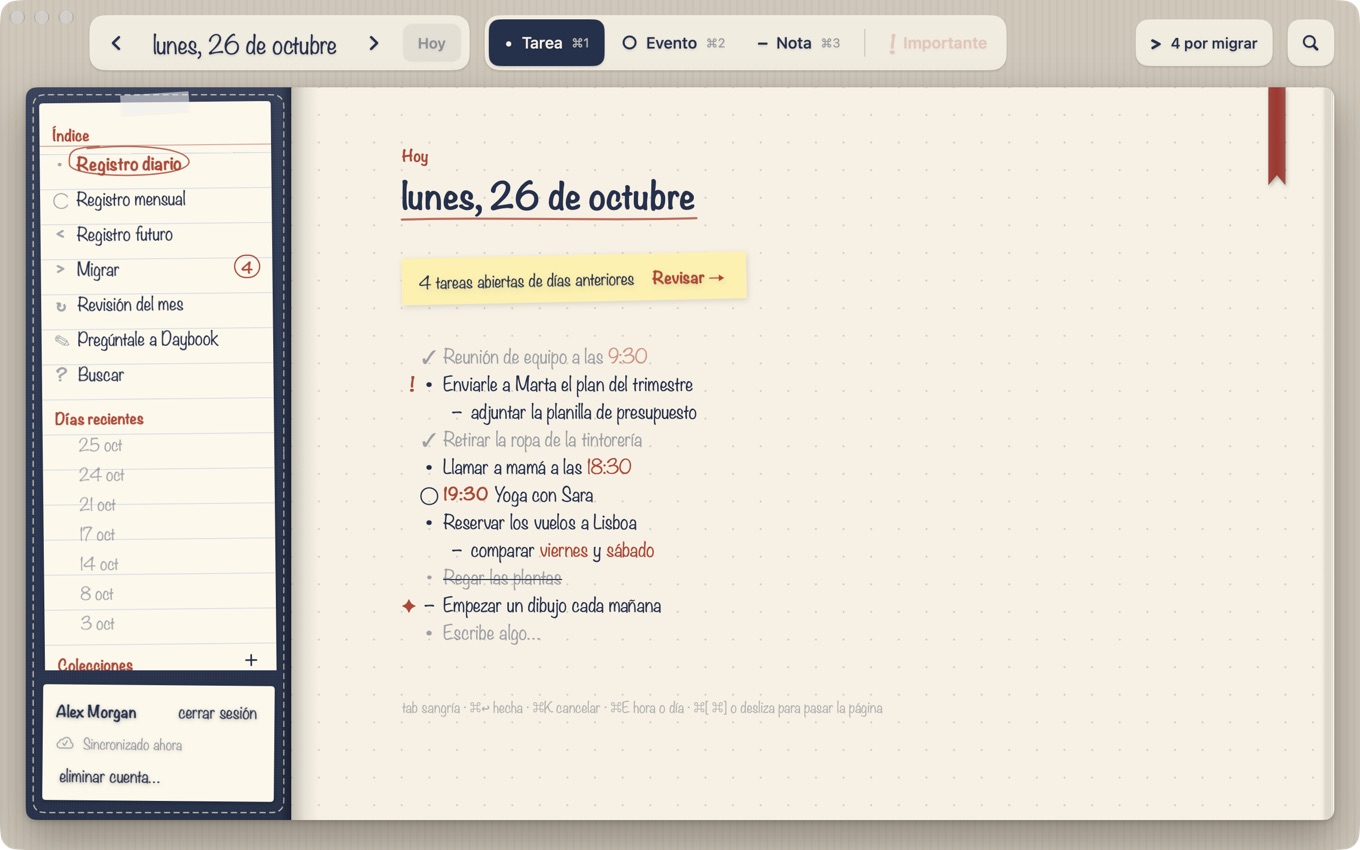Image resolution: width=1360 pixels, height=850 pixels.
Task: Click the refresh icon next to Revisión del mes
Action: (x=61, y=306)
